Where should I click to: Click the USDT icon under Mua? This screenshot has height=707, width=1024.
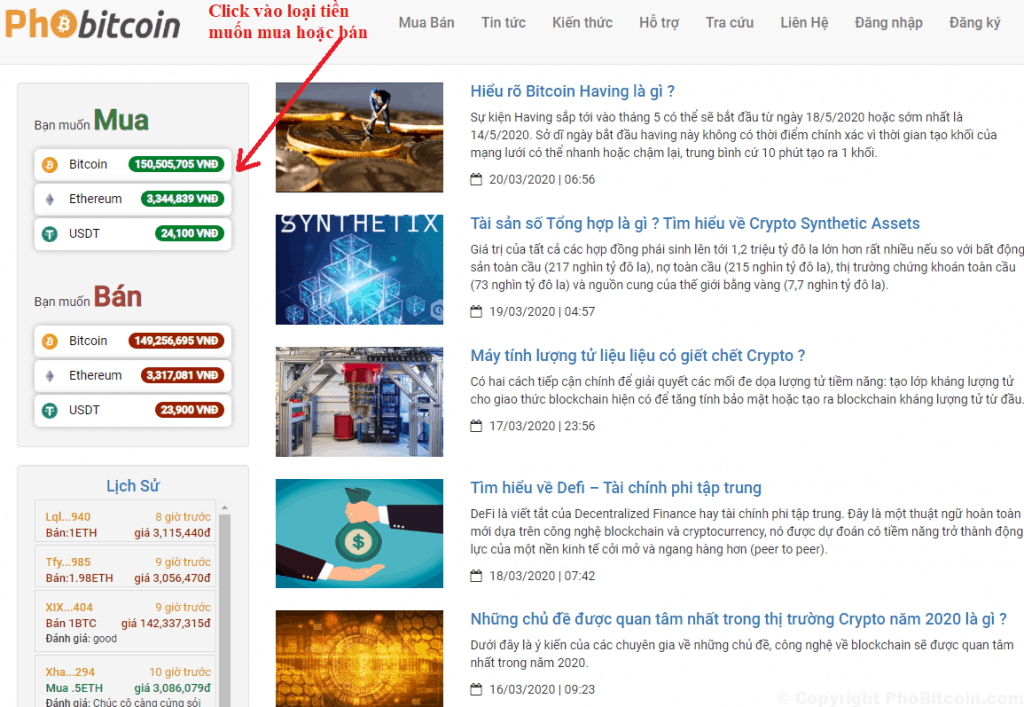pyautogui.click(x=49, y=234)
